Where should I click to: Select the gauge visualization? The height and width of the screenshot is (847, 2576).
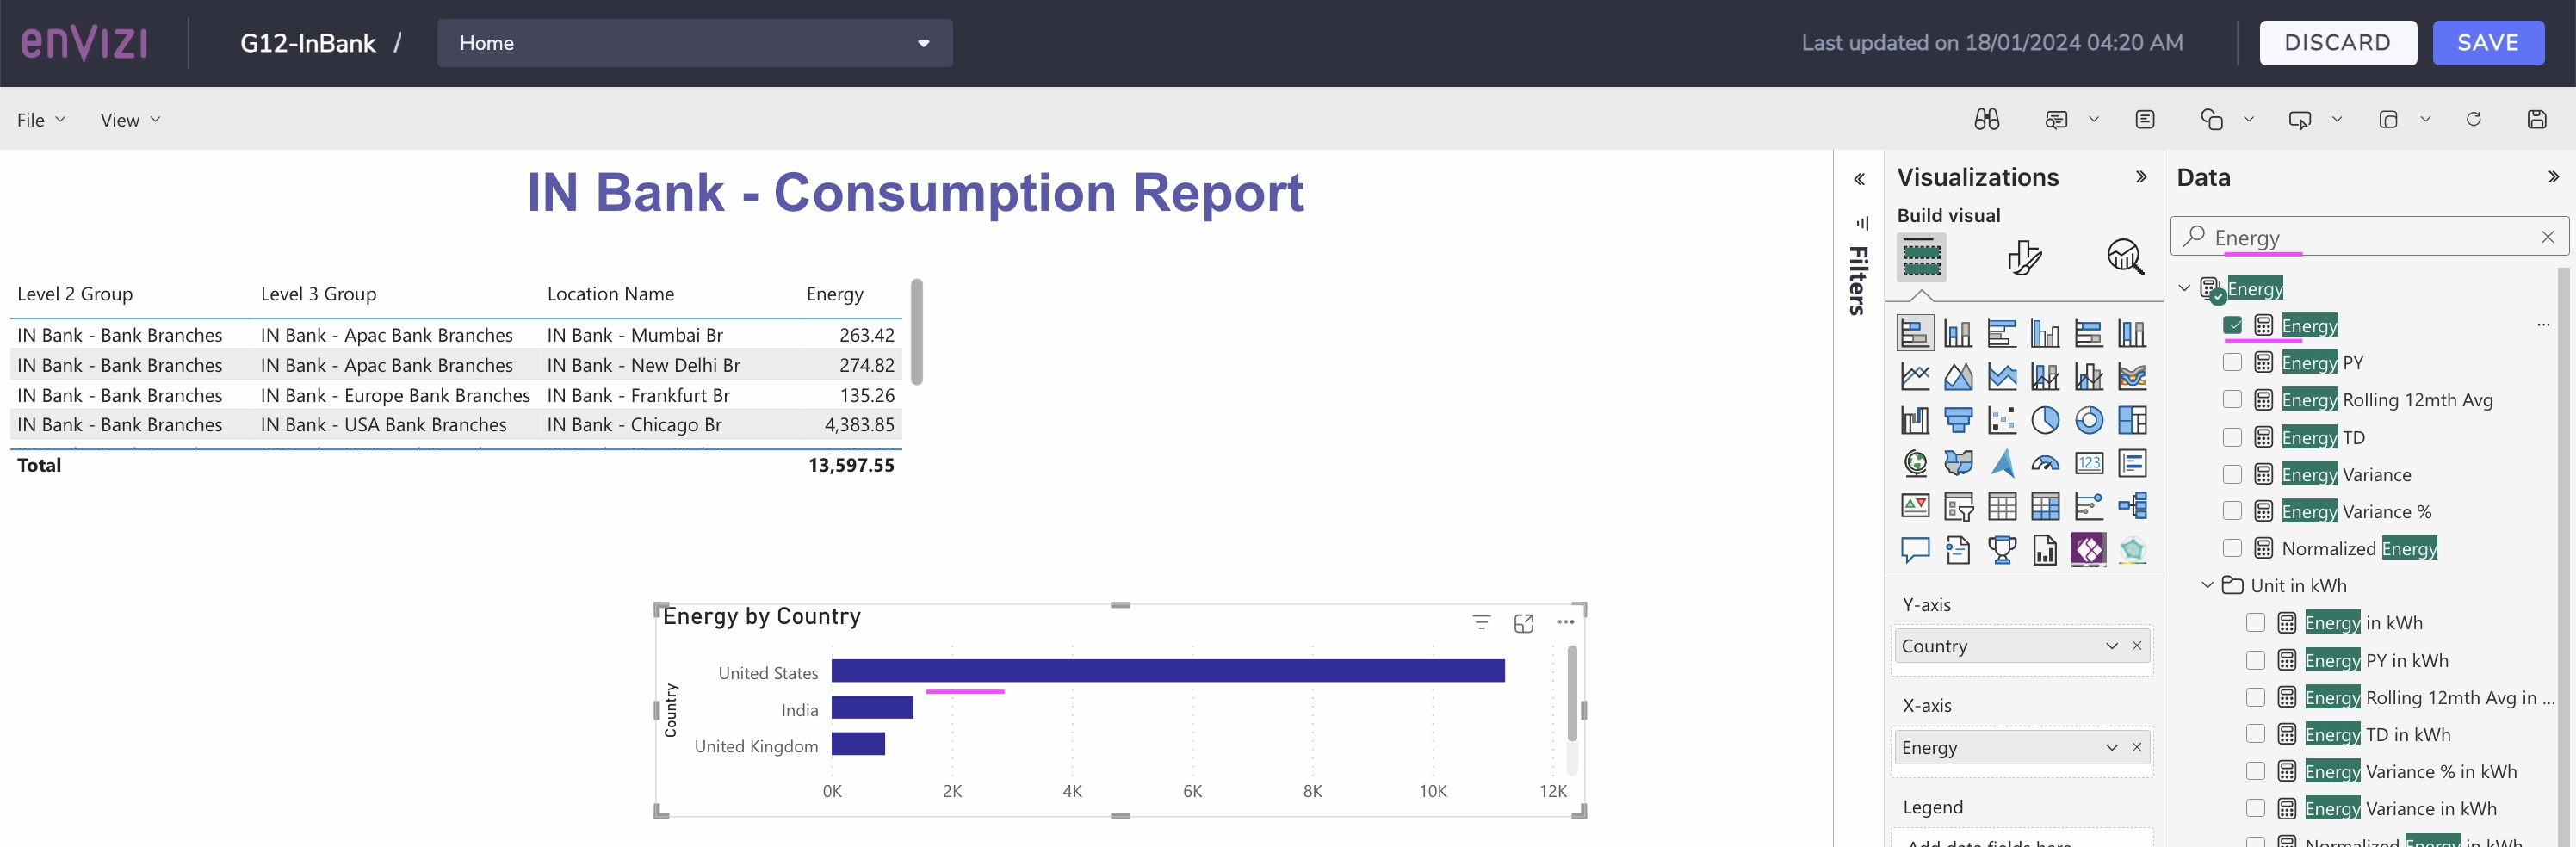coord(2045,463)
